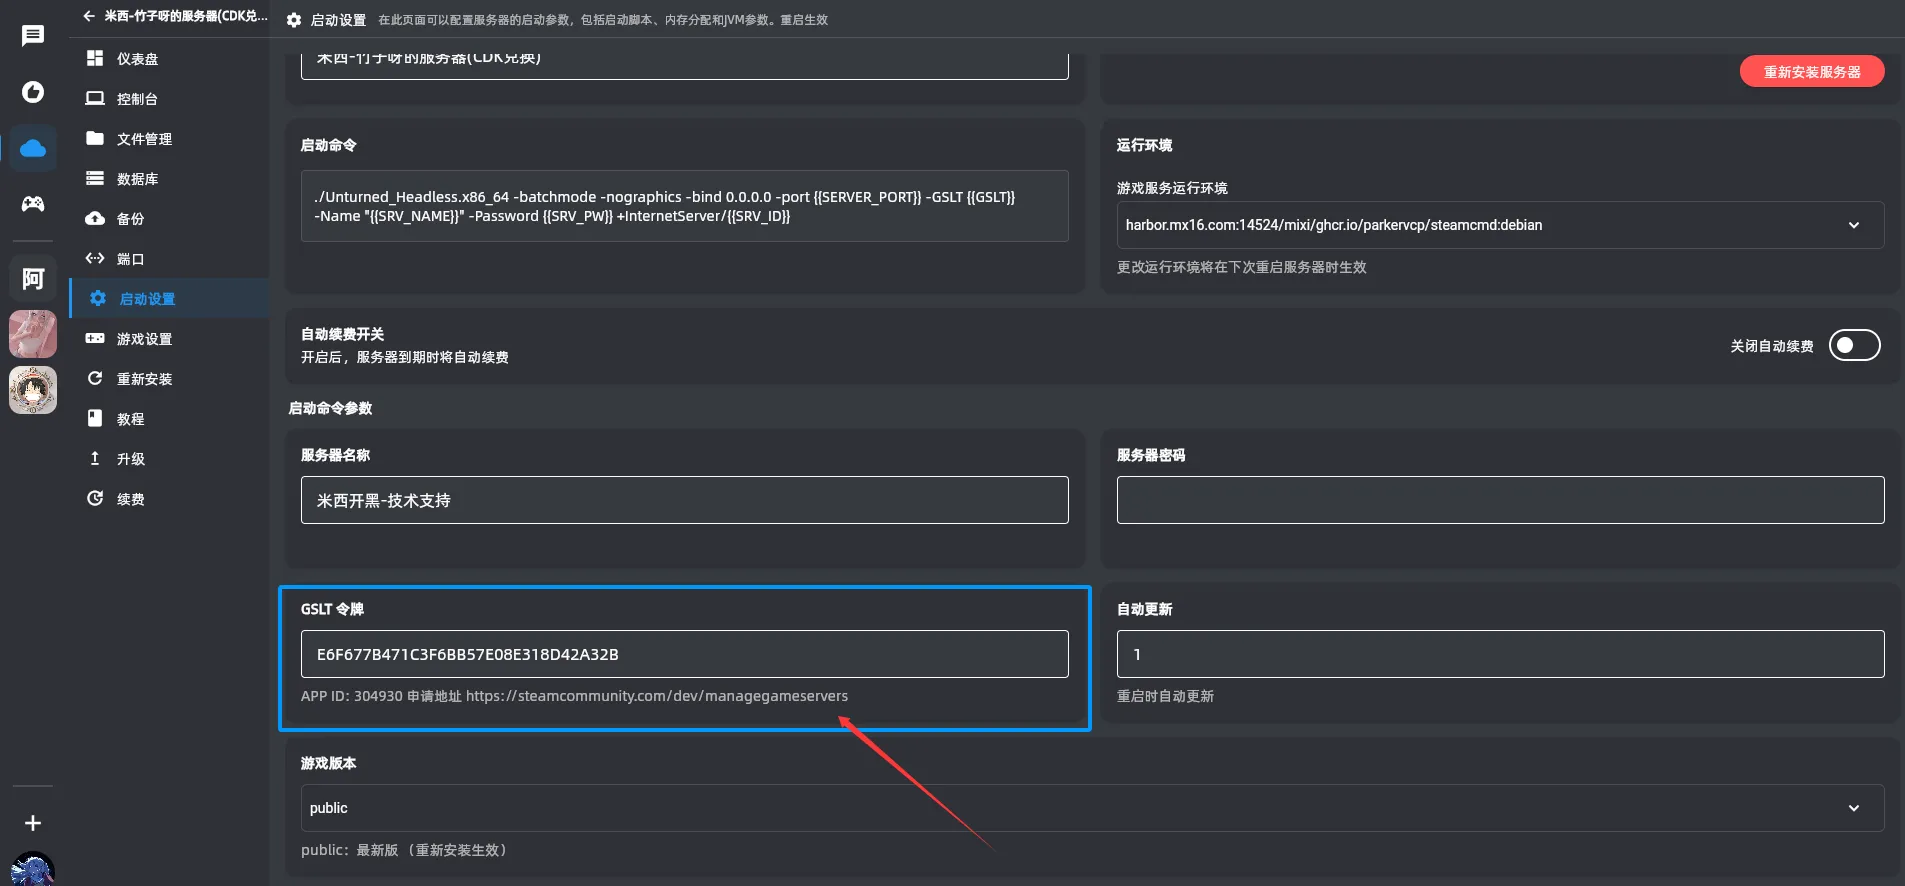This screenshot has height=886, width=1905.
Task: Focus the 服务器名称 server name field
Action: click(x=684, y=500)
